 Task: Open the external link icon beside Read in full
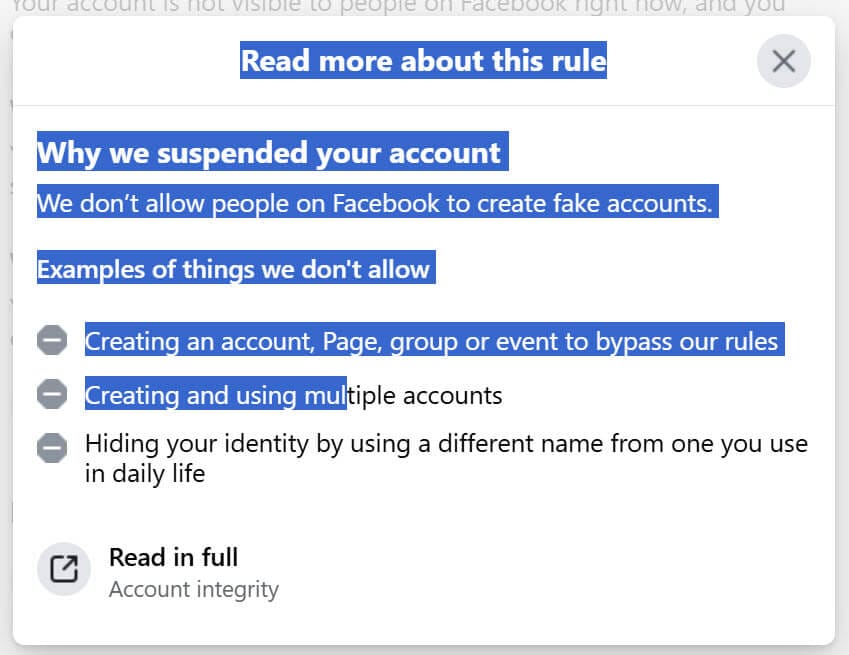64,569
